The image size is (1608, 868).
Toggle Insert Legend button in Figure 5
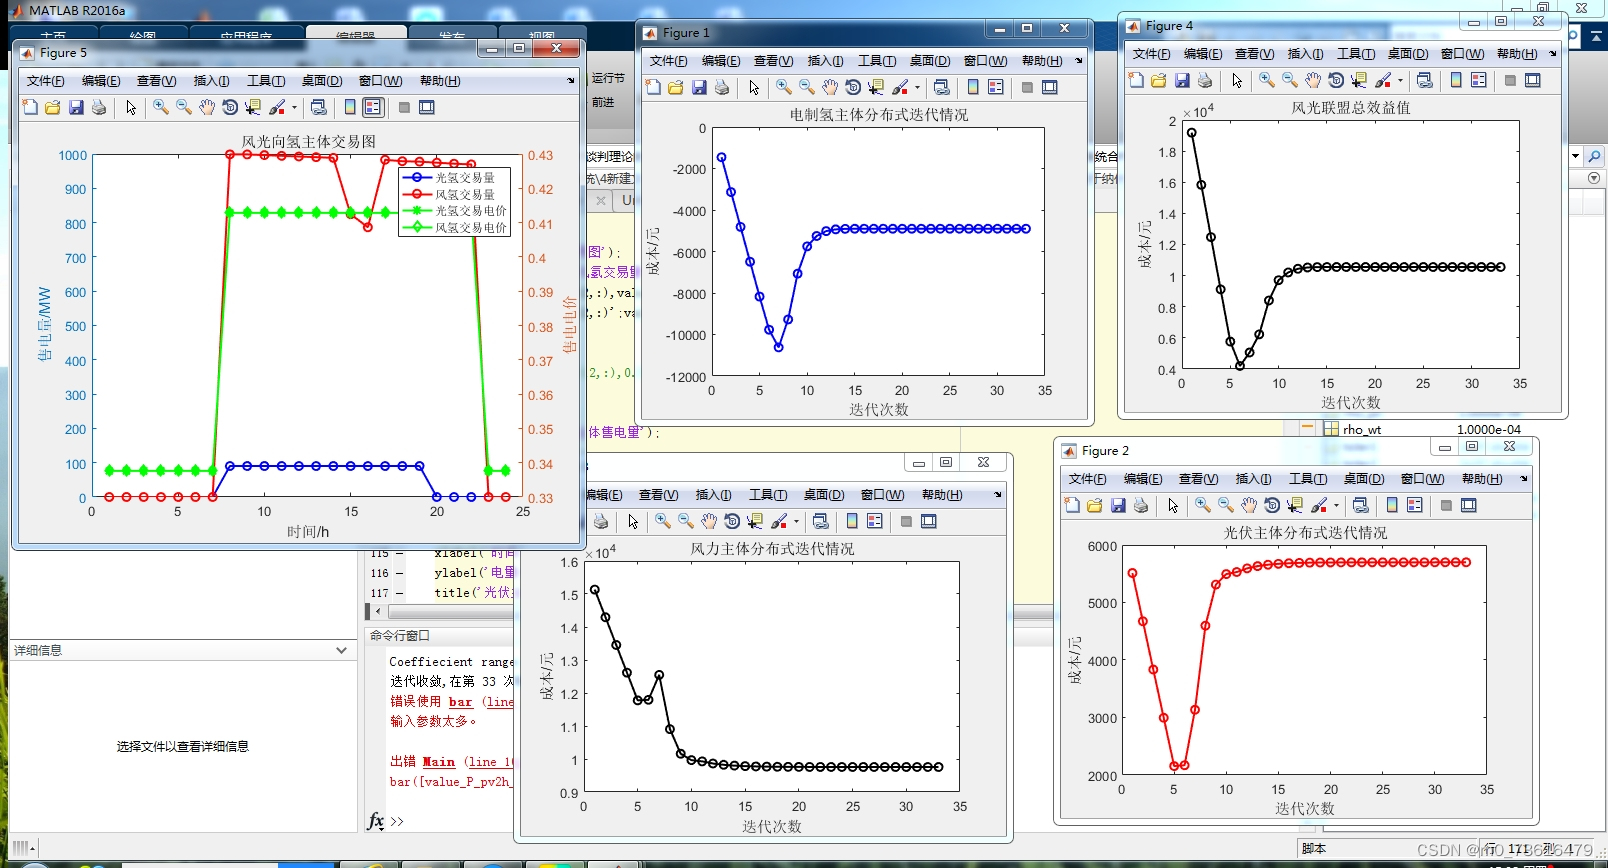pyautogui.click(x=373, y=107)
